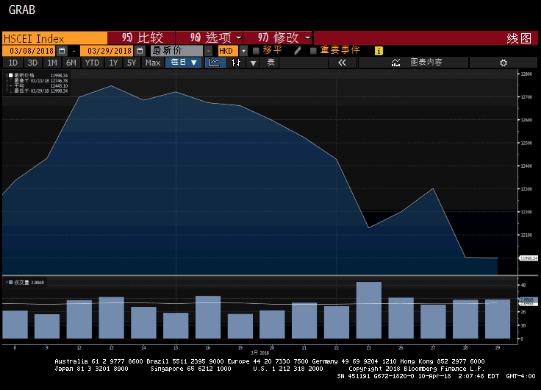Open chart settings gear icon
This screenshot has height=390, width=541.
[x=503, y=63]
